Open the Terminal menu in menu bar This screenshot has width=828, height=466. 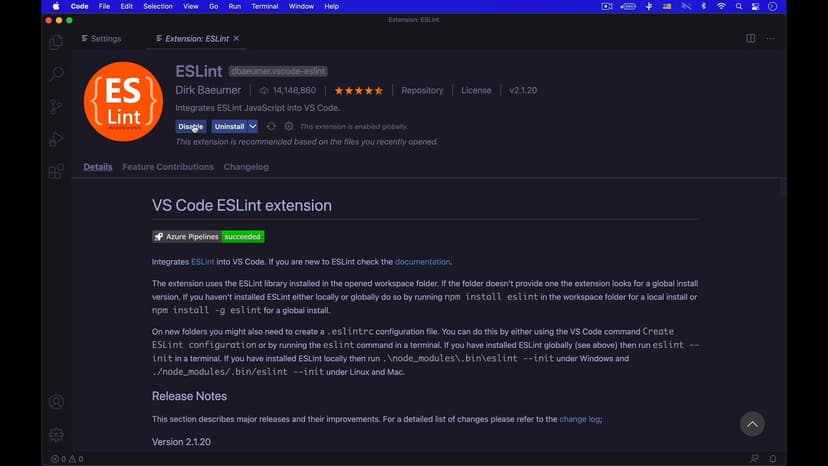(265, 6)
